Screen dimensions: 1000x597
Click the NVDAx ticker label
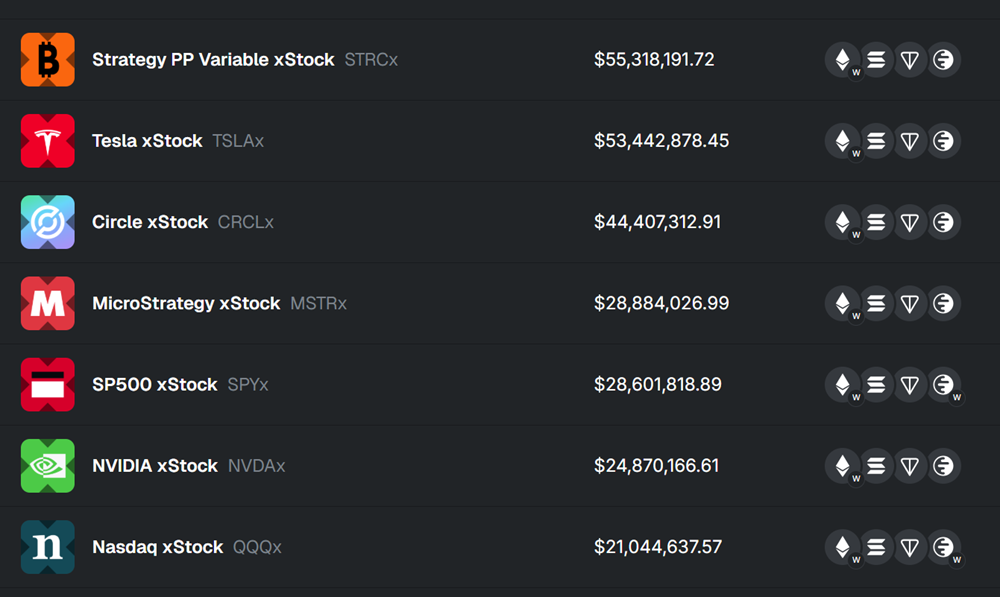[256, 466]
